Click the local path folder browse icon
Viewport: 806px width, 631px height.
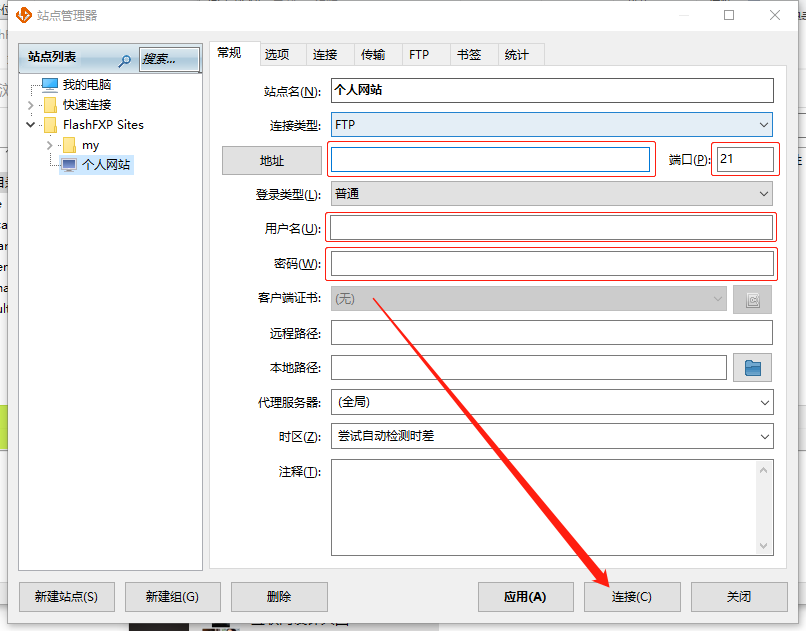pyautogui.click(x=752, y=368)
